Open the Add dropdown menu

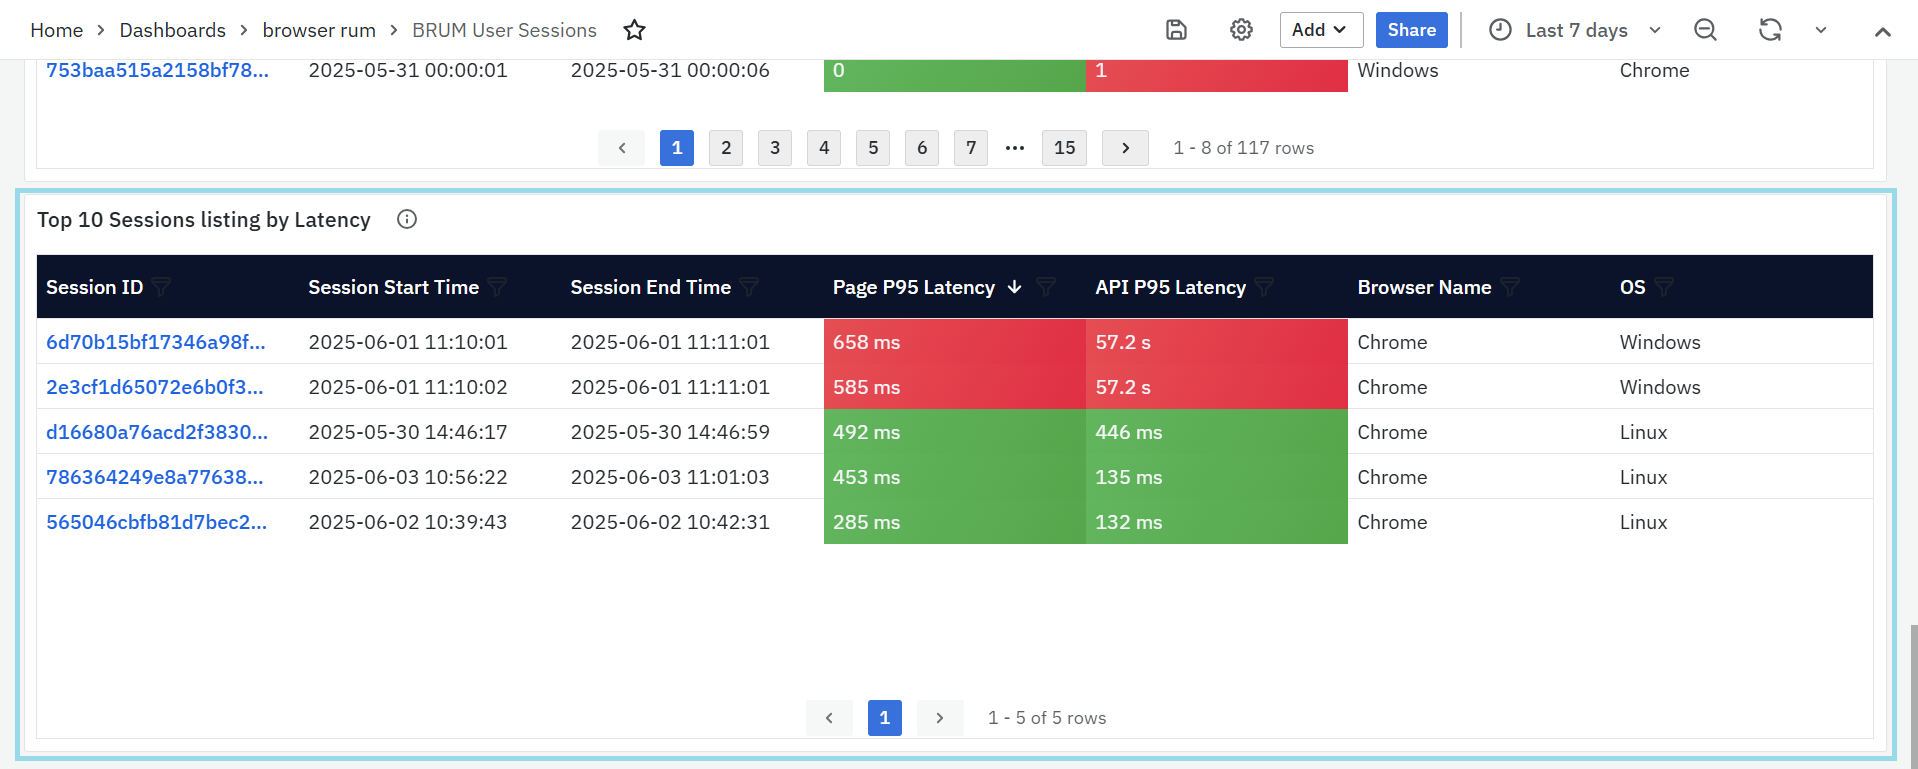(1320, 30)
